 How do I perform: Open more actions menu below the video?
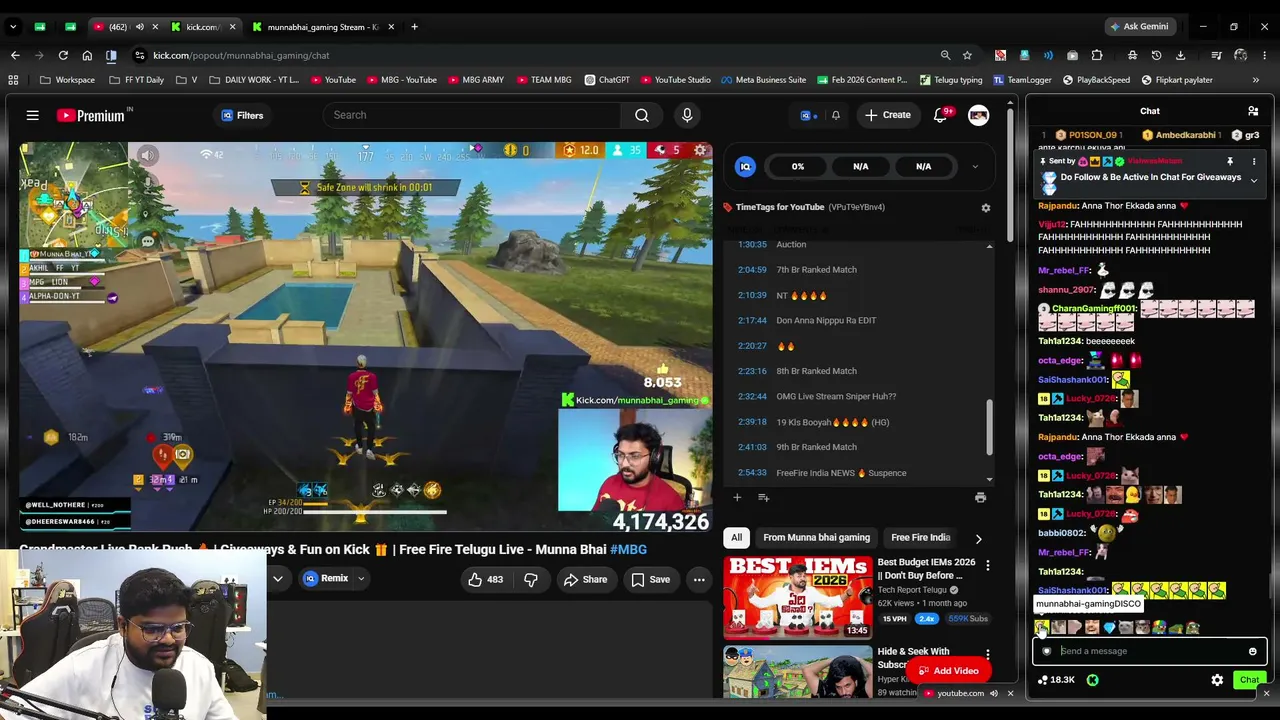point(699,579)
